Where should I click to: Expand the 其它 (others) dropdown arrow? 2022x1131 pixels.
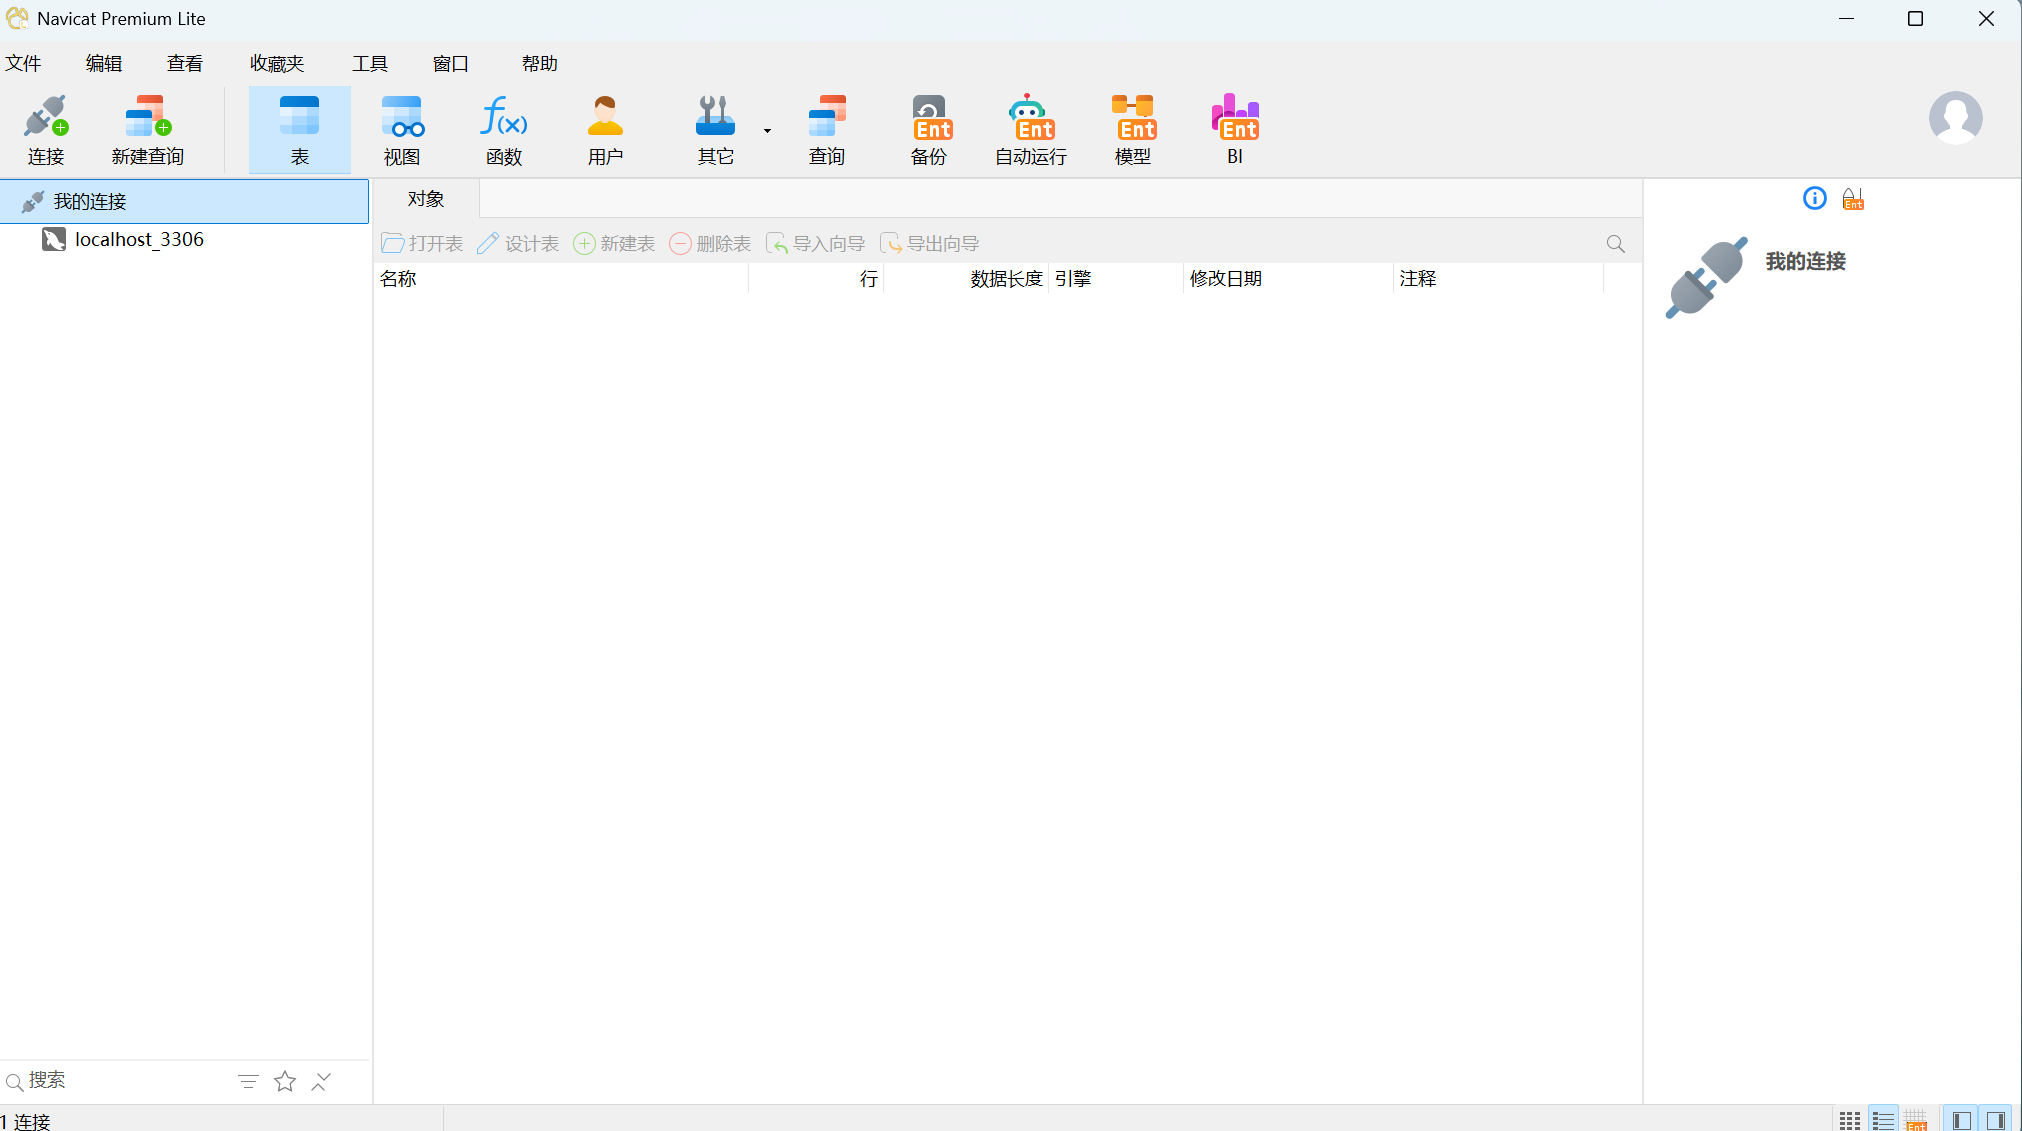coord(767,130)
